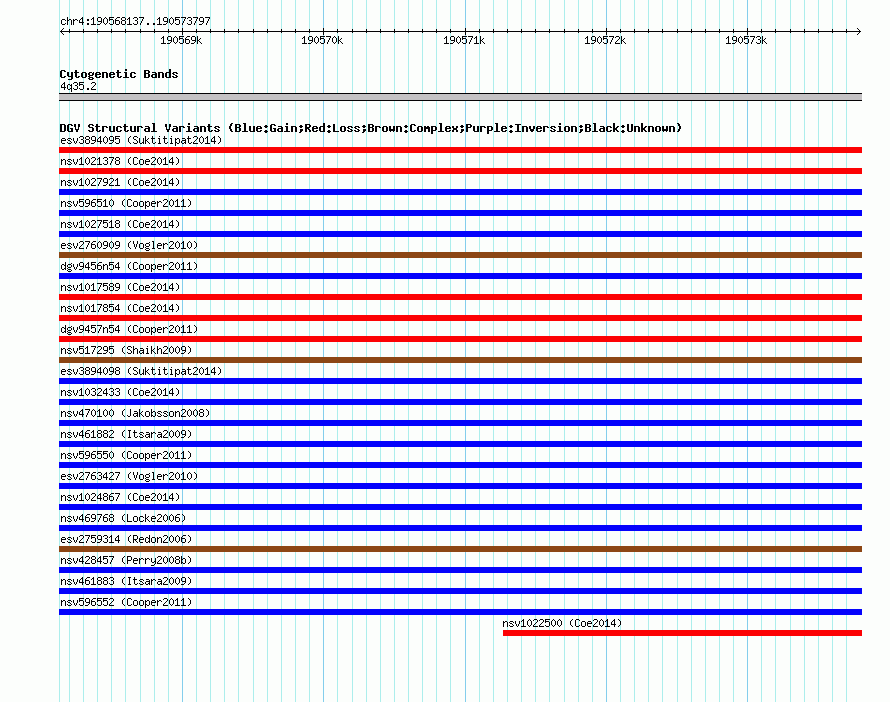This screenshot has width=890, height=702.
Task: Click the nsv517295 (Shaikh2009) label
Action: coord(126,350)
